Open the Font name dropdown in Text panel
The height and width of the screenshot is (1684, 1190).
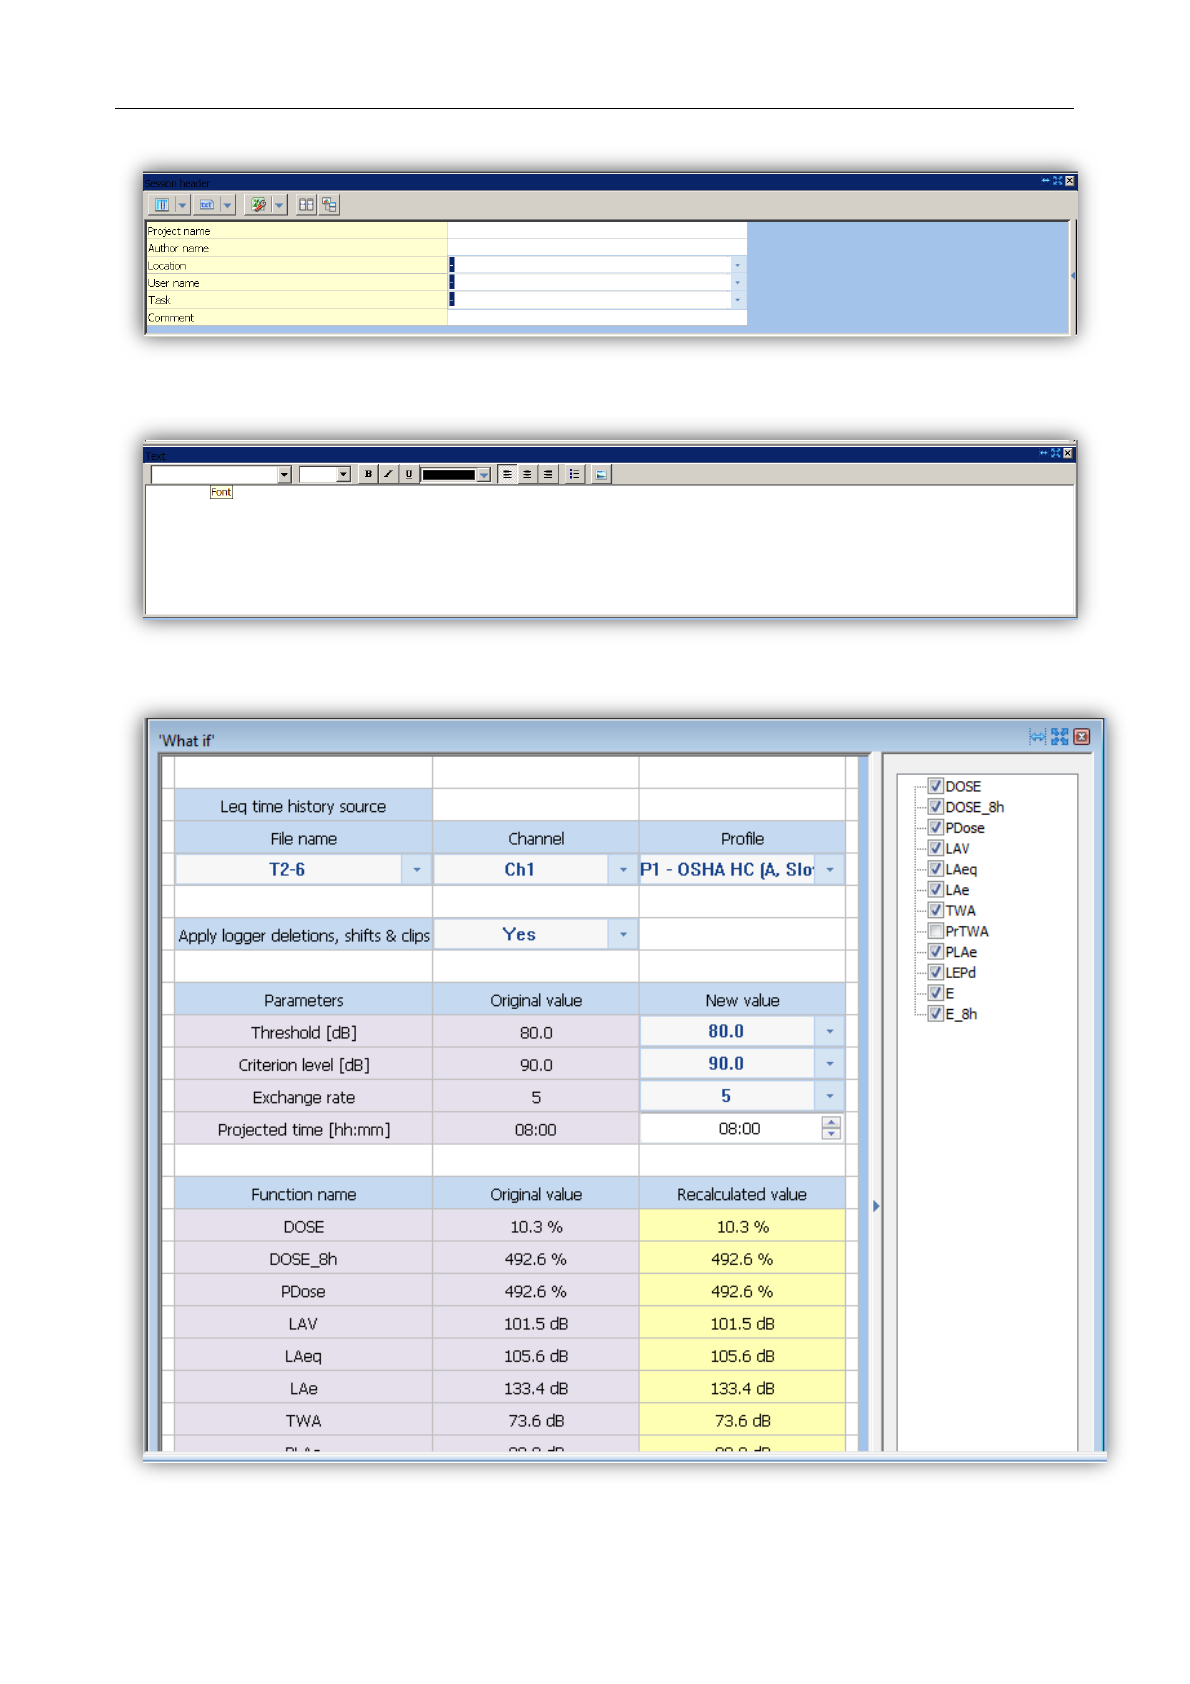[284, 474]
